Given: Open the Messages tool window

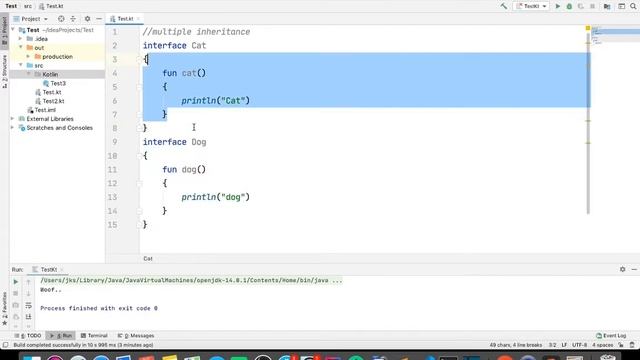Looking at the screenshot, I should click(x=136, y=336).
